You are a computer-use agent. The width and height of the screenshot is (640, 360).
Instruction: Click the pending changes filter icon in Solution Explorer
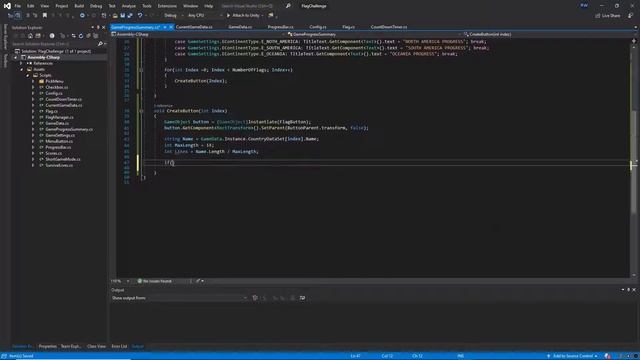(x=52, y=36)
